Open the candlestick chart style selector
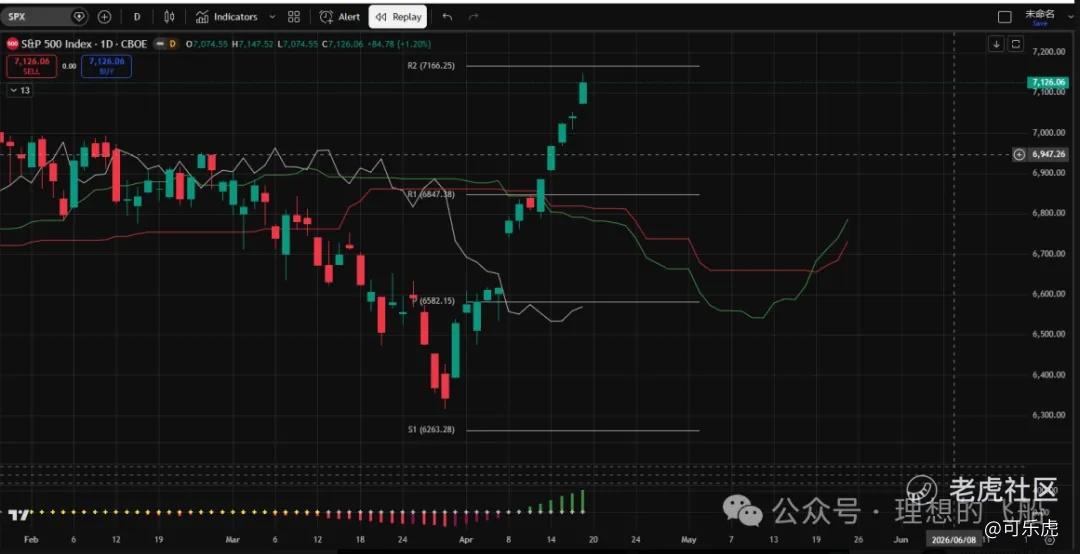The width and height of the screenshot is (1080, 554). point(169,17)
